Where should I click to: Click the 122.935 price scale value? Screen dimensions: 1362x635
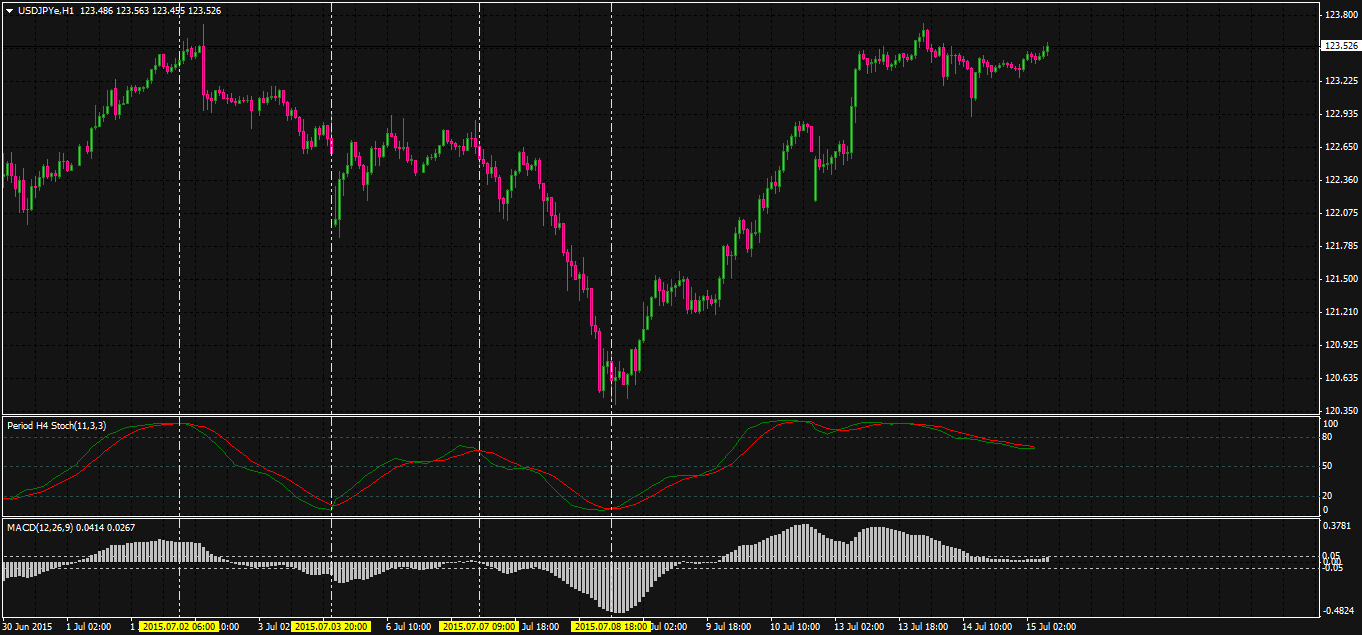(x=1340, y=114)
